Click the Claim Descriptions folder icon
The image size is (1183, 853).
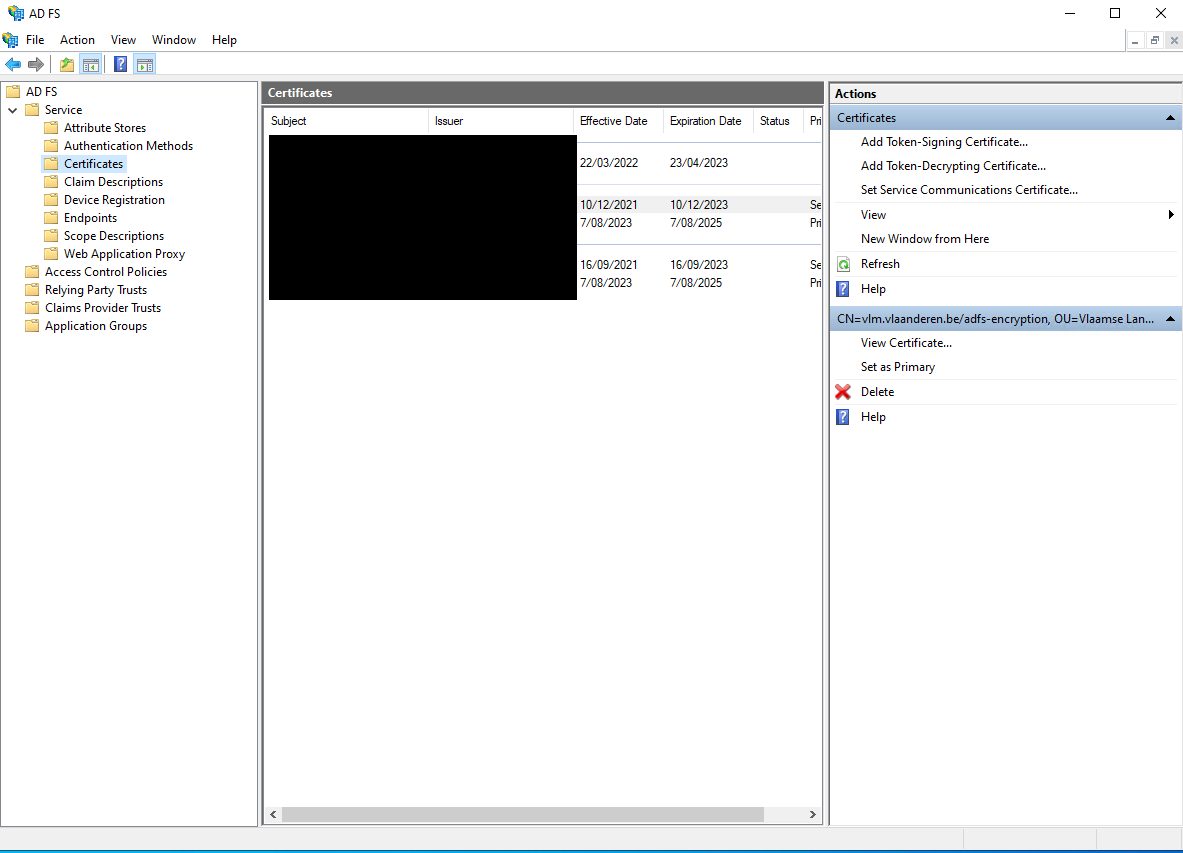(51, 182)
